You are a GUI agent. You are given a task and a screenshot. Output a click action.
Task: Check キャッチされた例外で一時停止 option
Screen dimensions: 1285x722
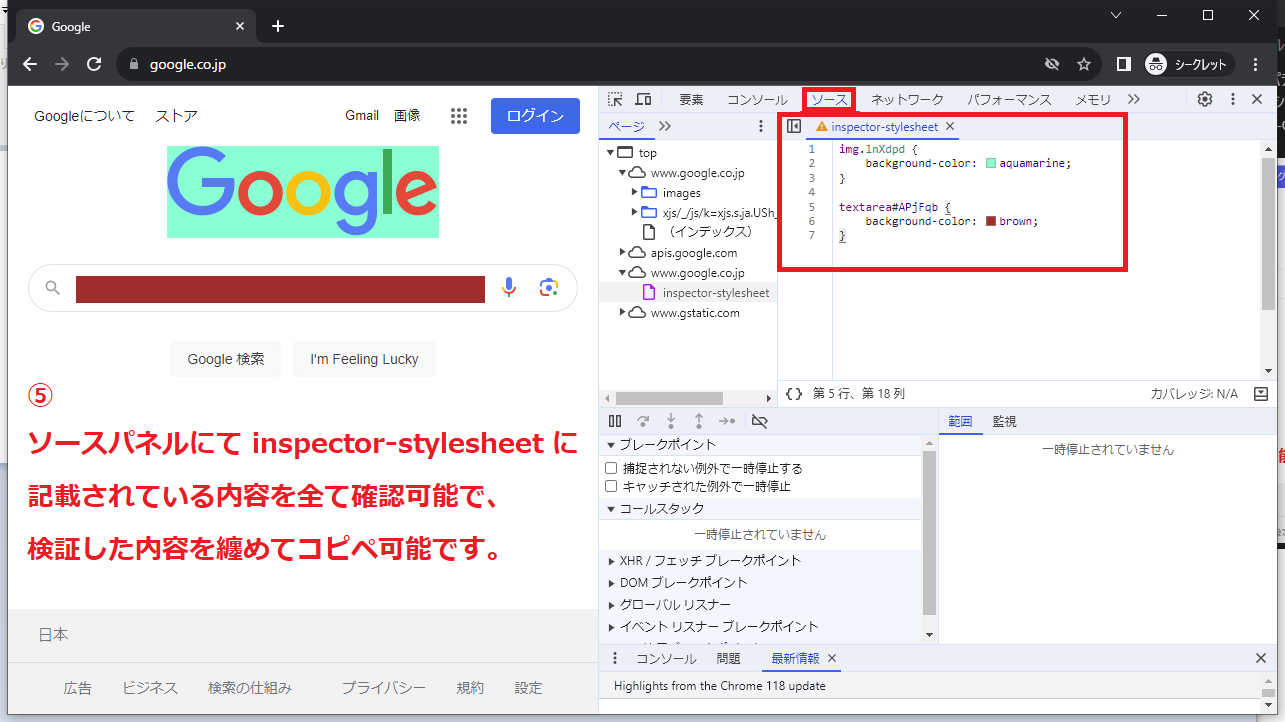[611, 486]
